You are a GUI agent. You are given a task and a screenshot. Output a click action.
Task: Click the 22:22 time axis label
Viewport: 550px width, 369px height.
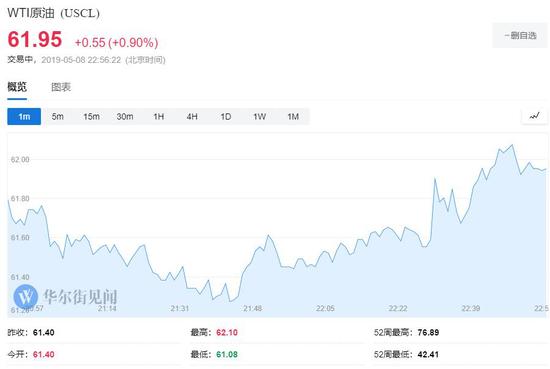pyautogui.click(x=398, y=308)
